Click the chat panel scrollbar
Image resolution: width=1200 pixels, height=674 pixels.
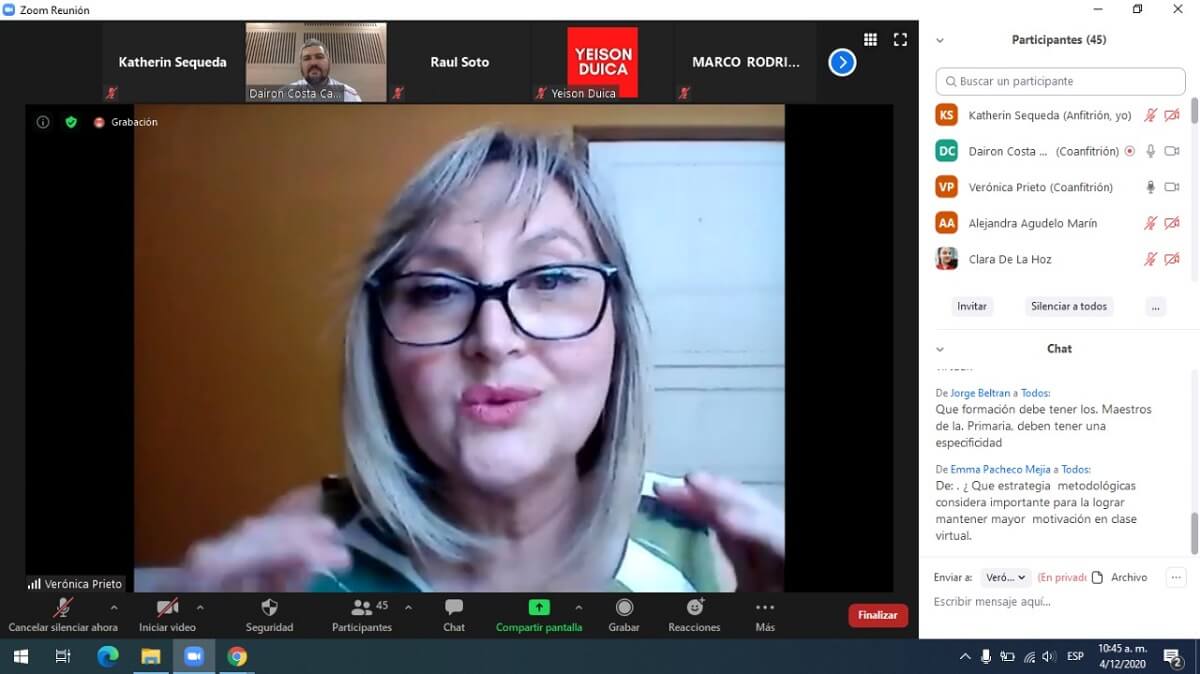1194,532
